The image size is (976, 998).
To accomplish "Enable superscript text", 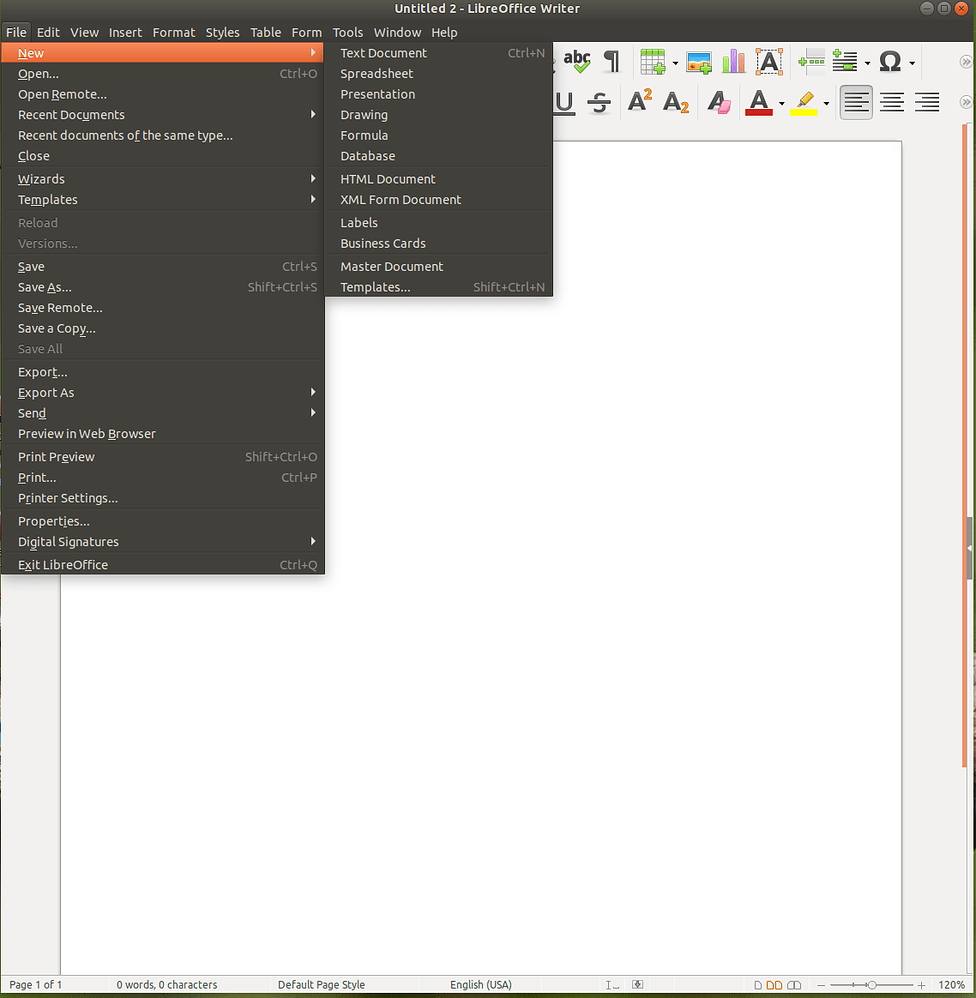I will 638,101.
